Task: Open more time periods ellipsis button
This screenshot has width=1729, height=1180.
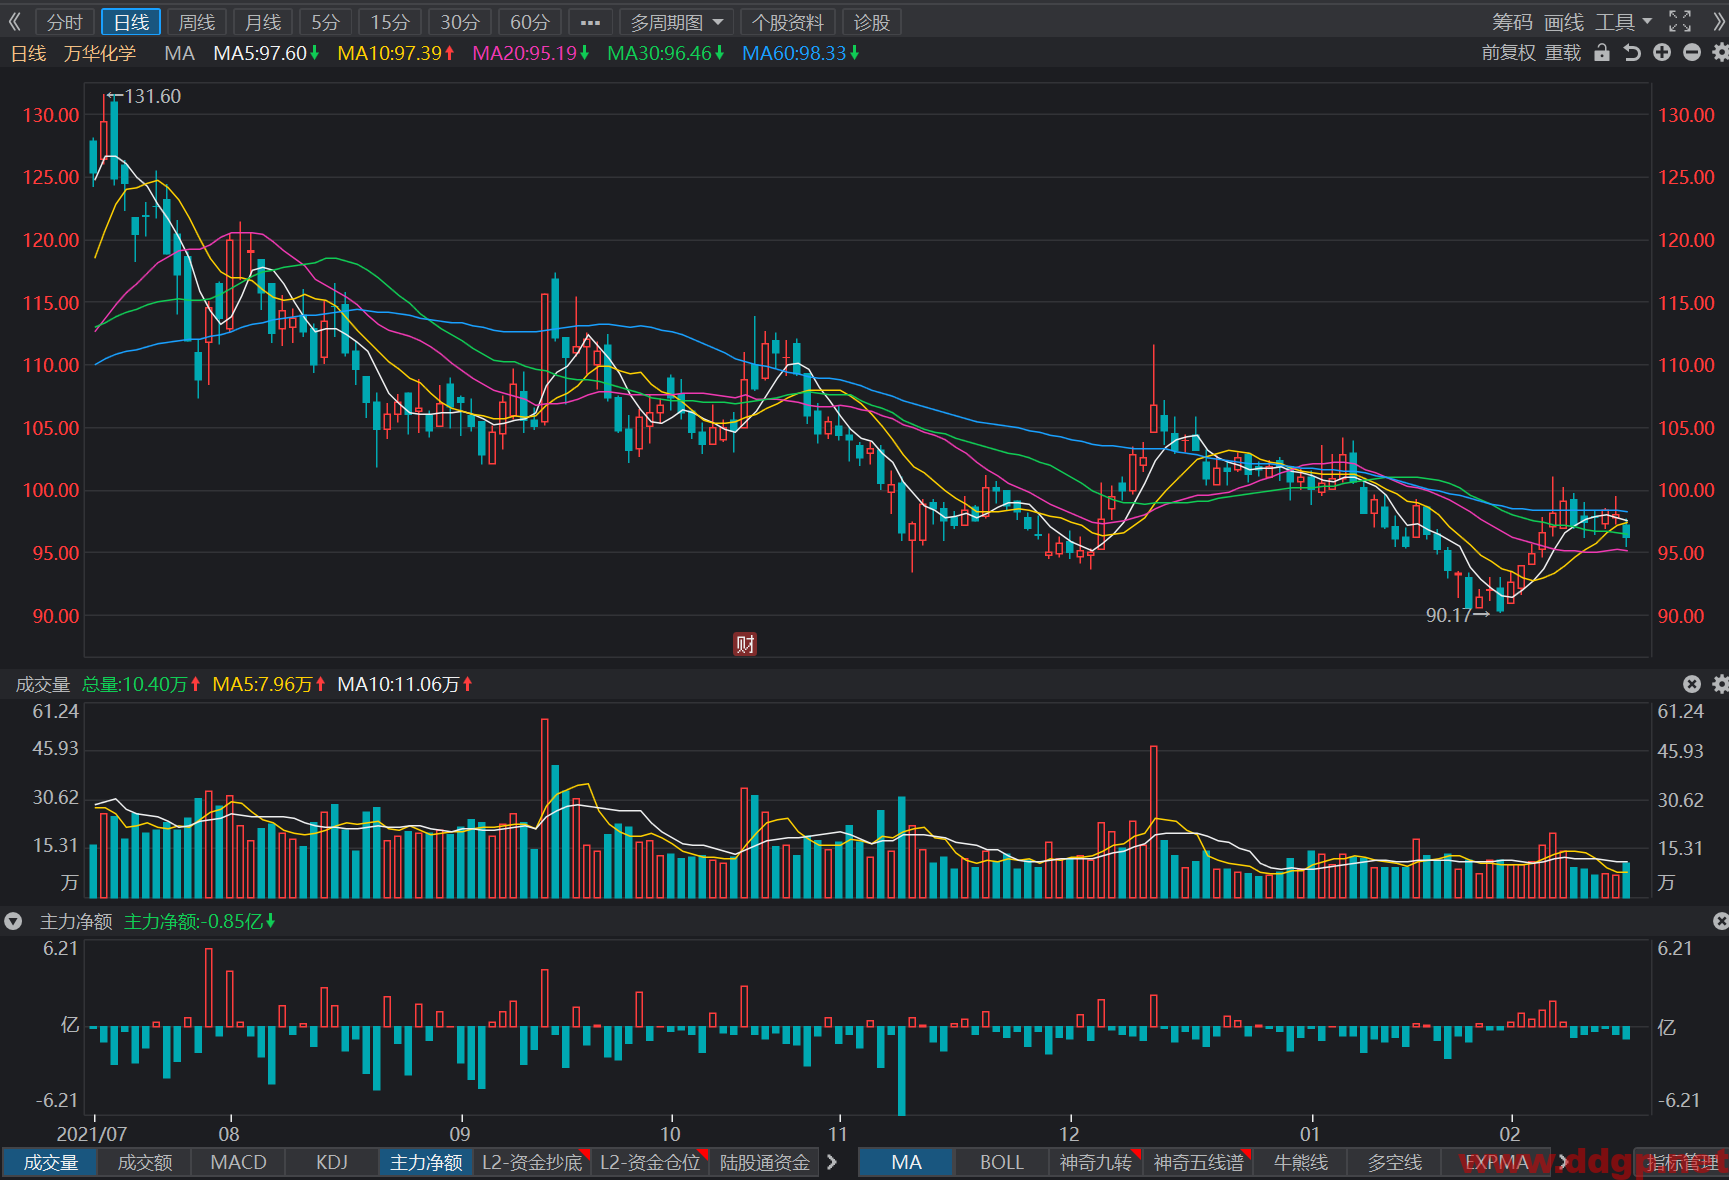Action: coord(590,22)
